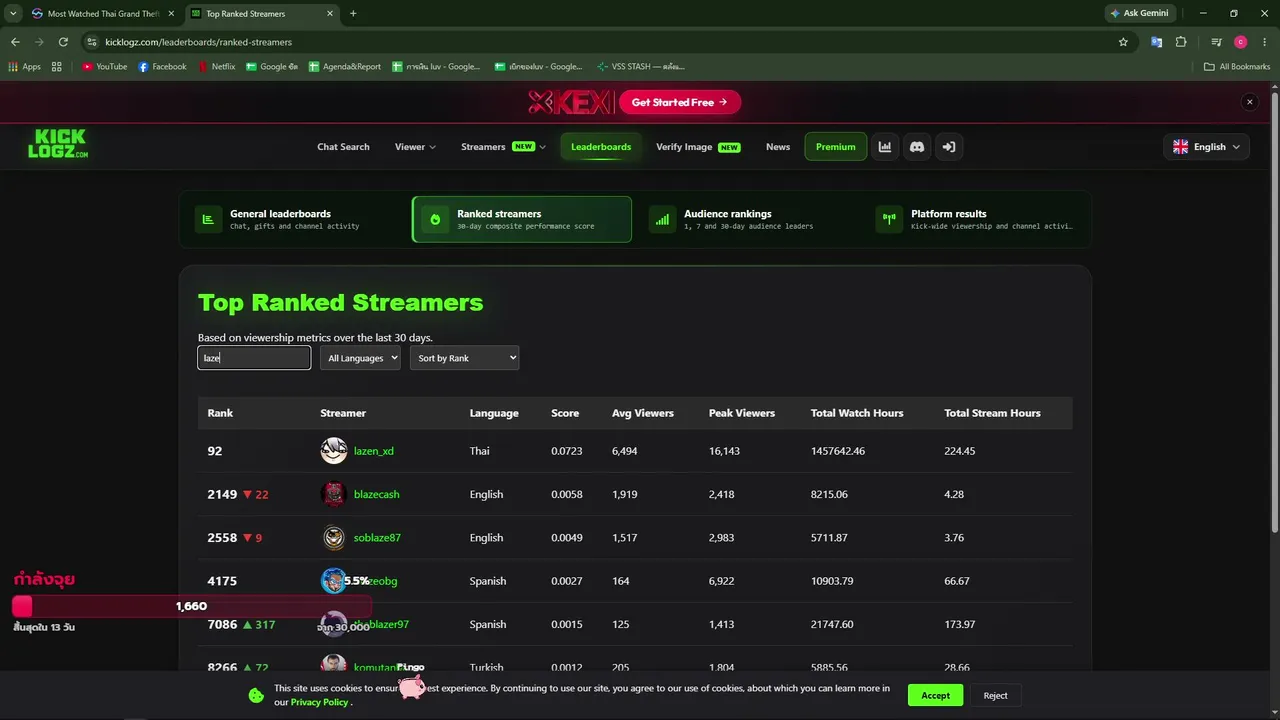Image resolution: width=1280 pixels, height=720 pixels.
Task: Open lazen_xd streamer link
Action: (374, 451)
